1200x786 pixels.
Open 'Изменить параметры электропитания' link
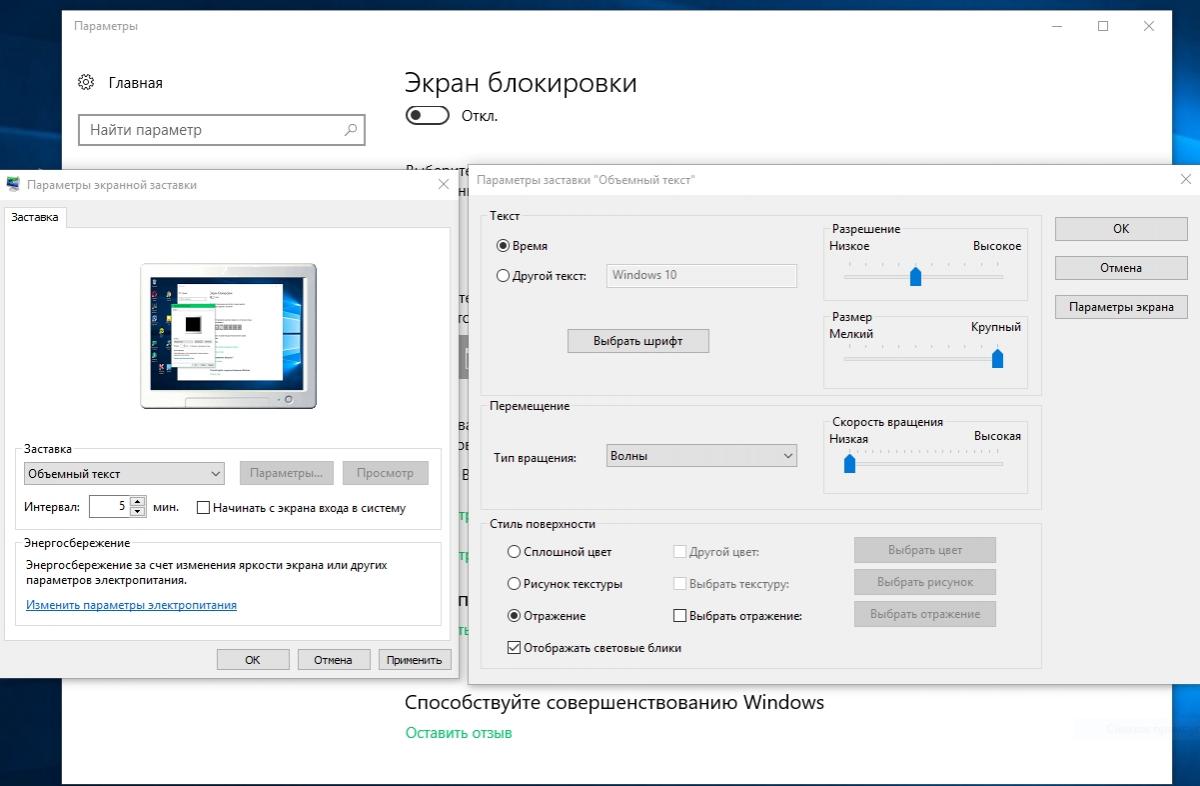click(x=131, y=605)
